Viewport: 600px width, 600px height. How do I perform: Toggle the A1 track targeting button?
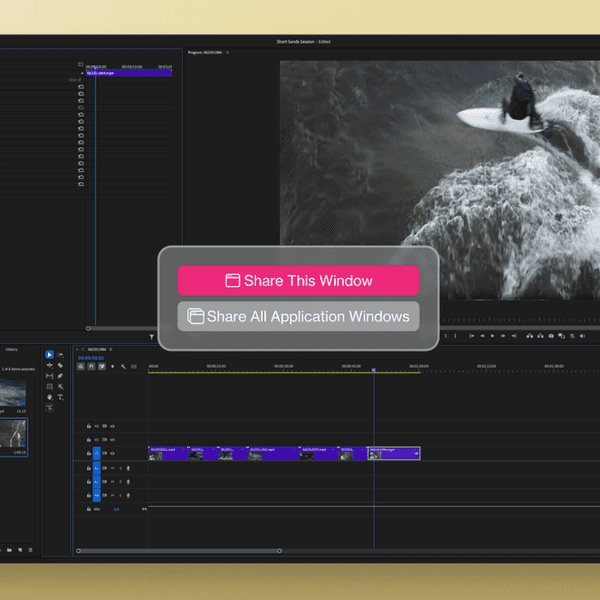click(x=96, y=468)
